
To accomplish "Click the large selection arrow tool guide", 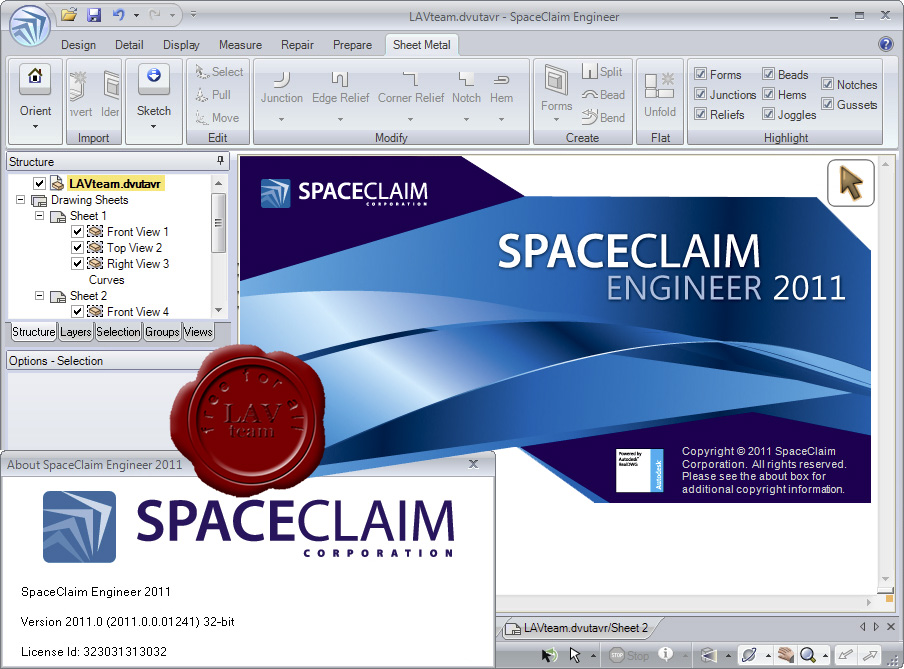I will [851, 183].
